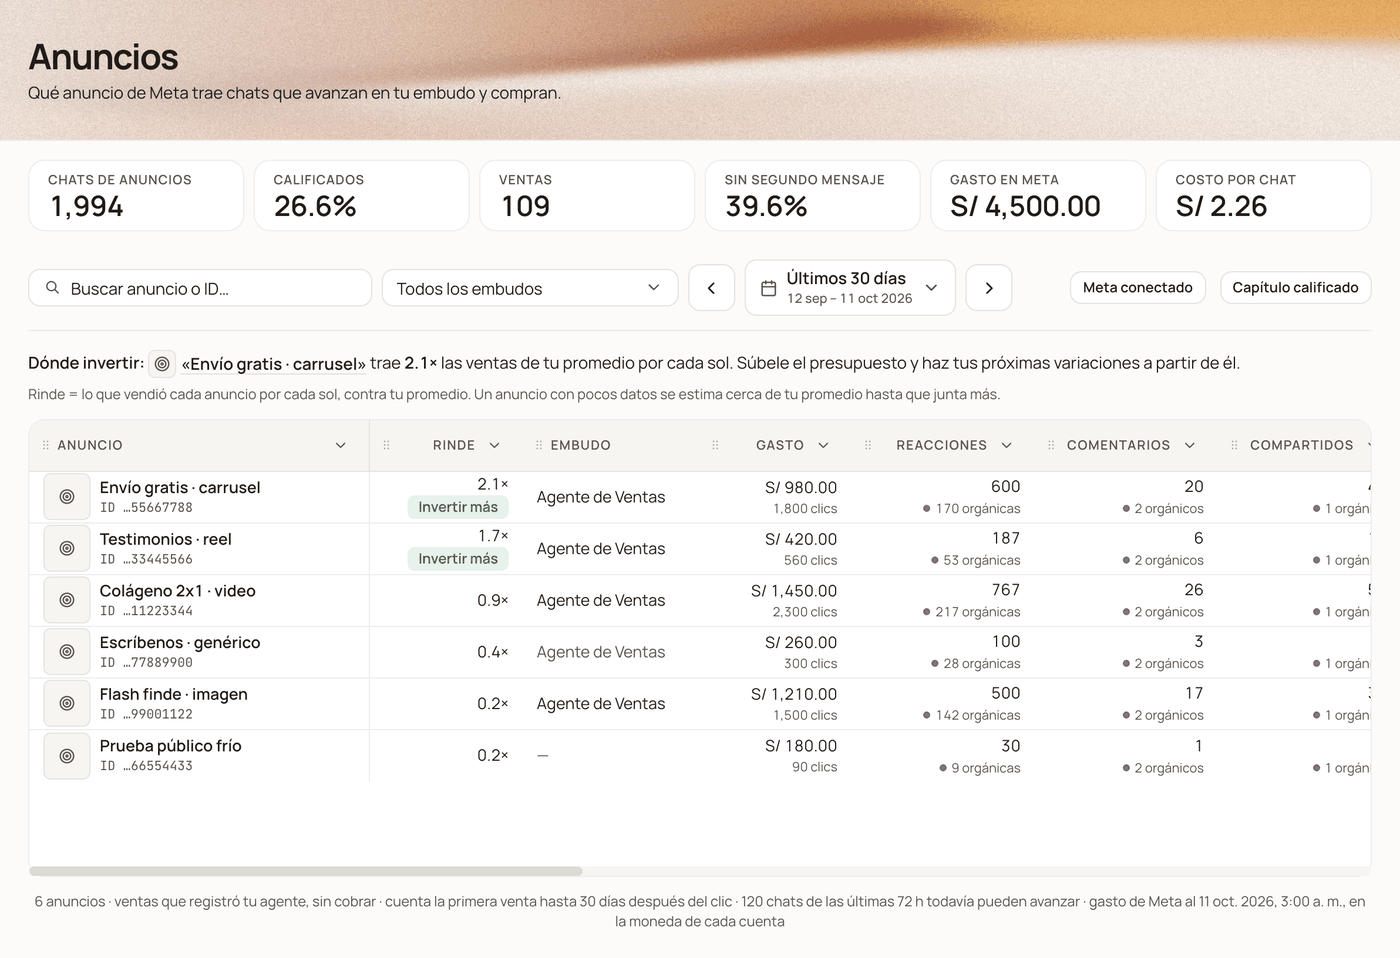Click the Envío gratis carrusel link in recommendation
The image size is (1400, 958).
pyautogui.click(x=274, y=364)
